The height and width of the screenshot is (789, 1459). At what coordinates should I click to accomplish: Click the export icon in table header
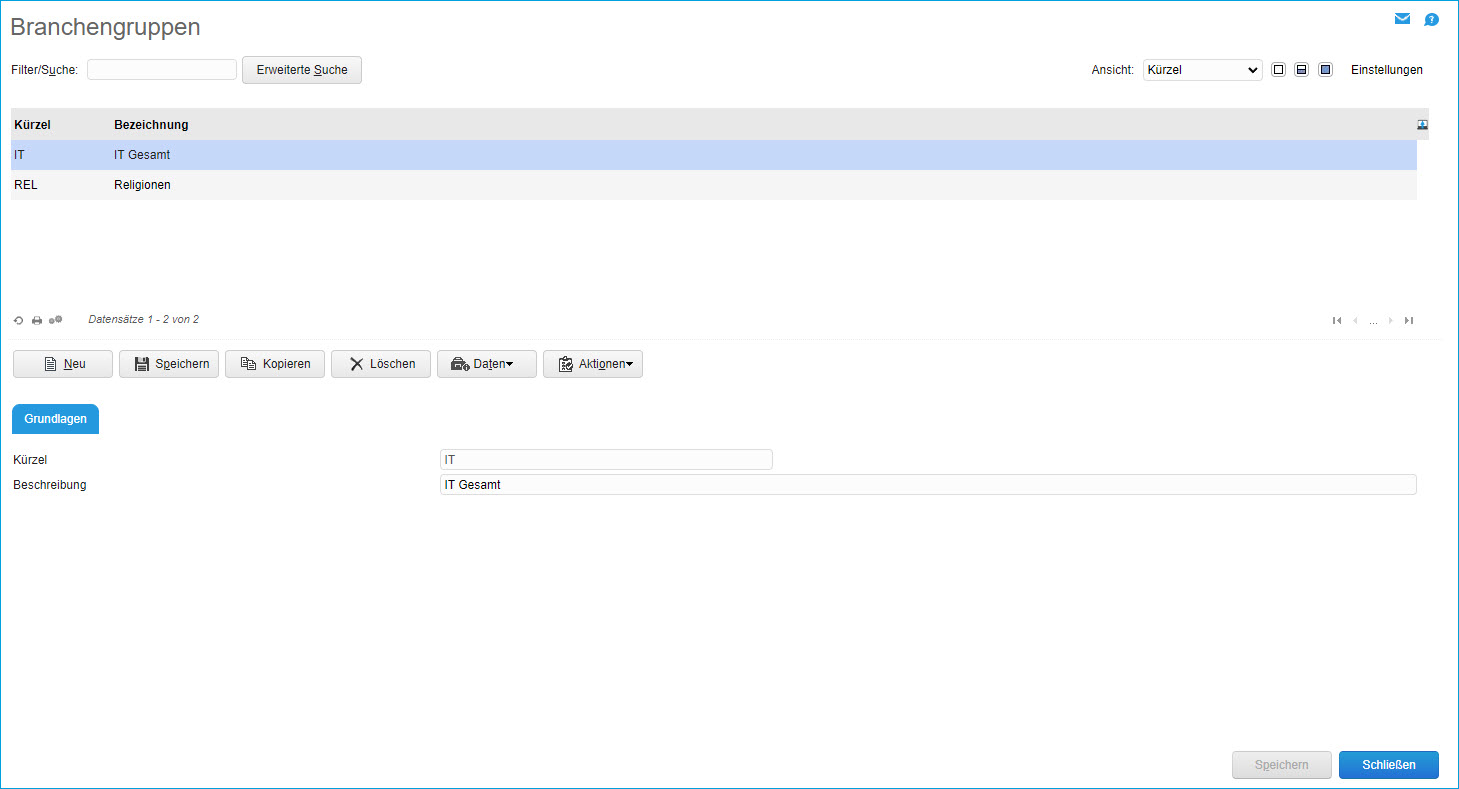point(1422,125)
